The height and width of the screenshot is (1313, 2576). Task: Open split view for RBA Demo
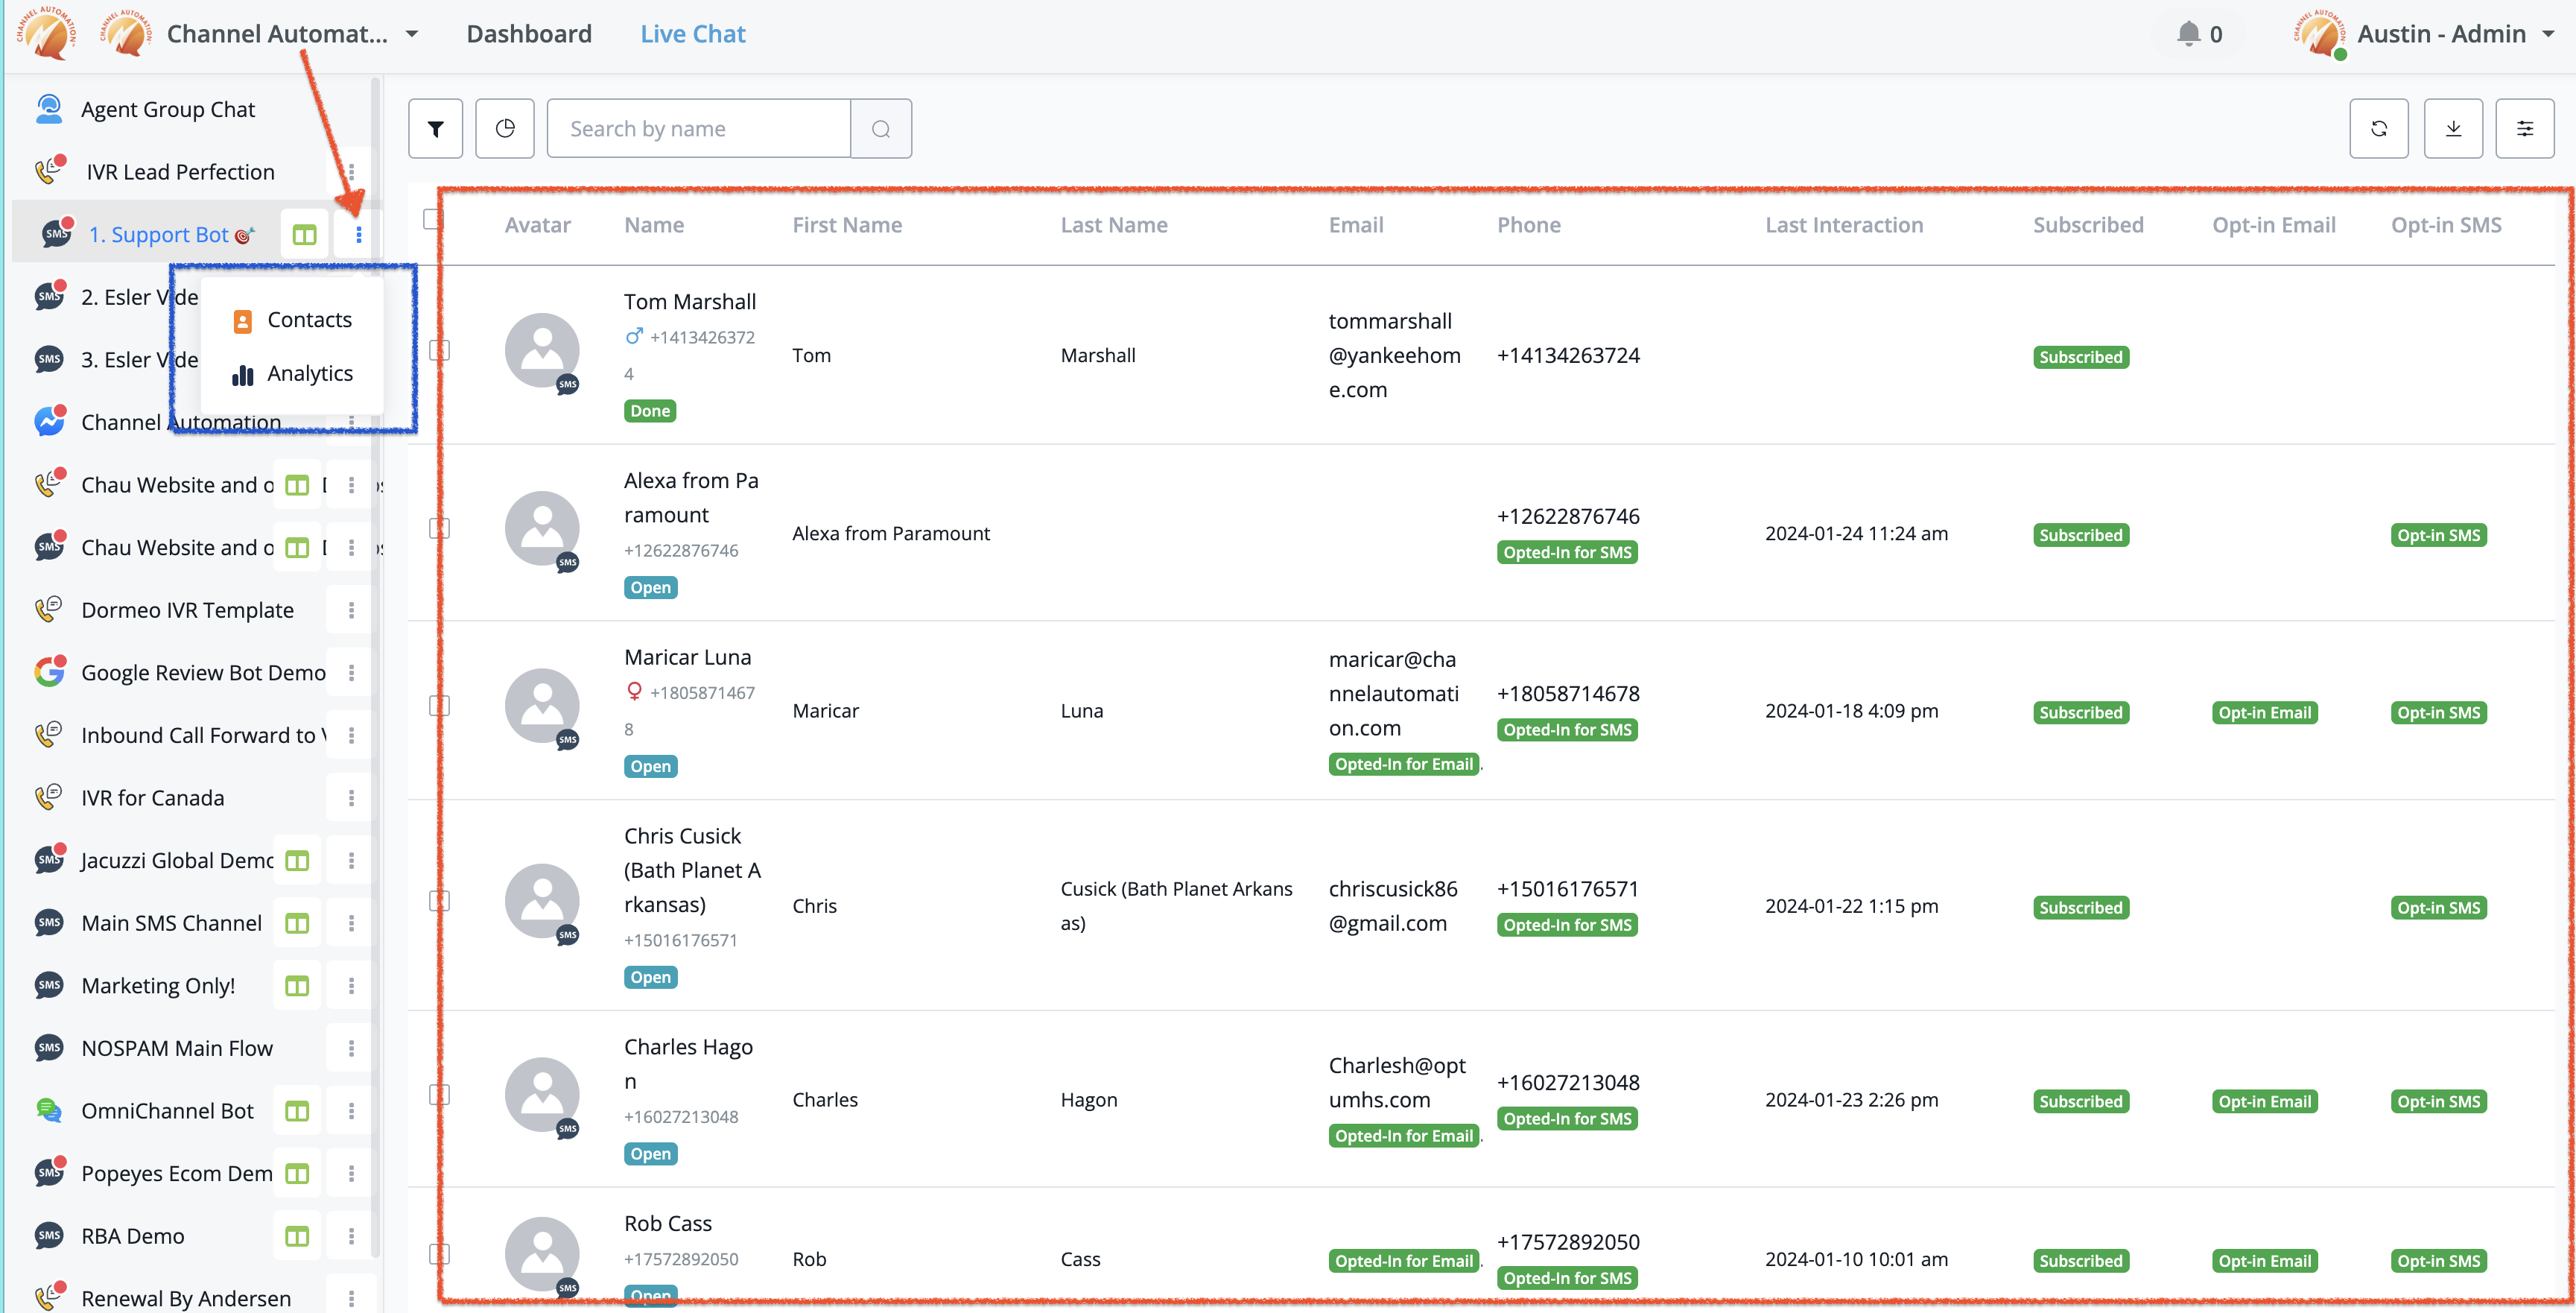tap(297, 1237)
